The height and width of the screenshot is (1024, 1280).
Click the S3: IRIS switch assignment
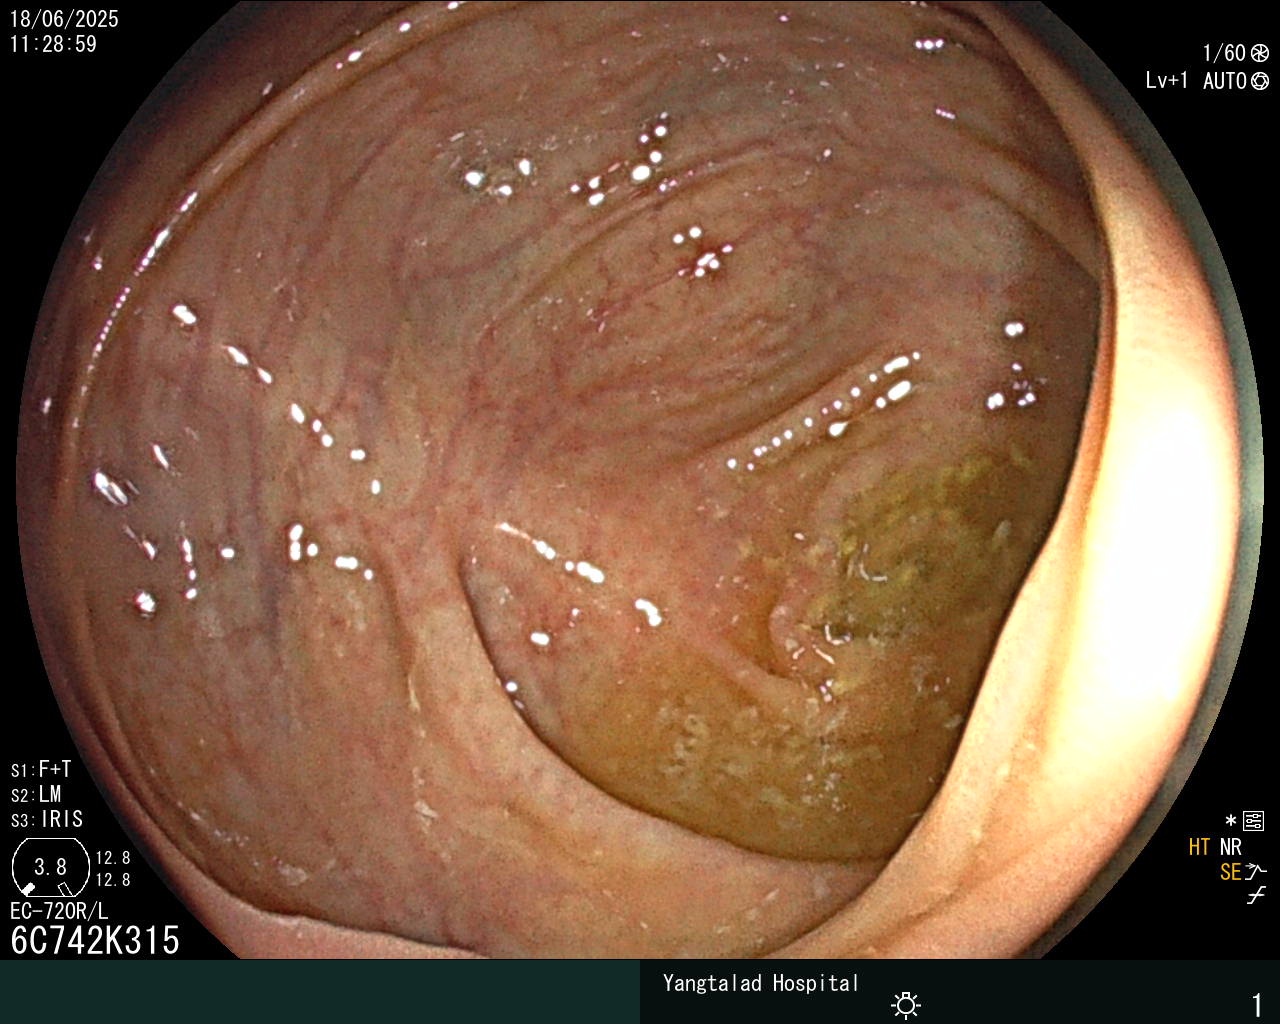pyautogui.click(x=47, y=819)
